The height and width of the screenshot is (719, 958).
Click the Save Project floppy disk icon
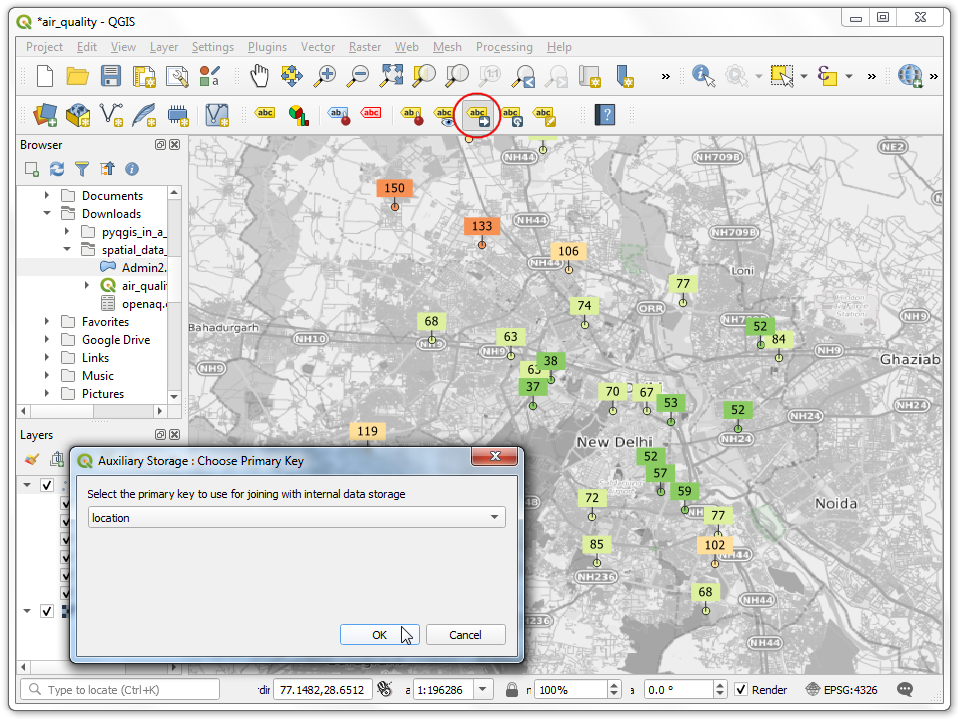[x=111, y=76]
